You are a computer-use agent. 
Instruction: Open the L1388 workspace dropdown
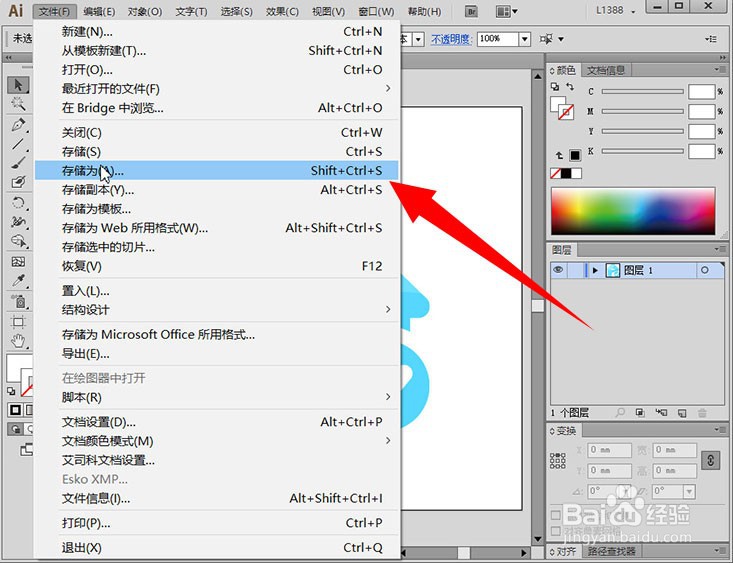(616, 10)
